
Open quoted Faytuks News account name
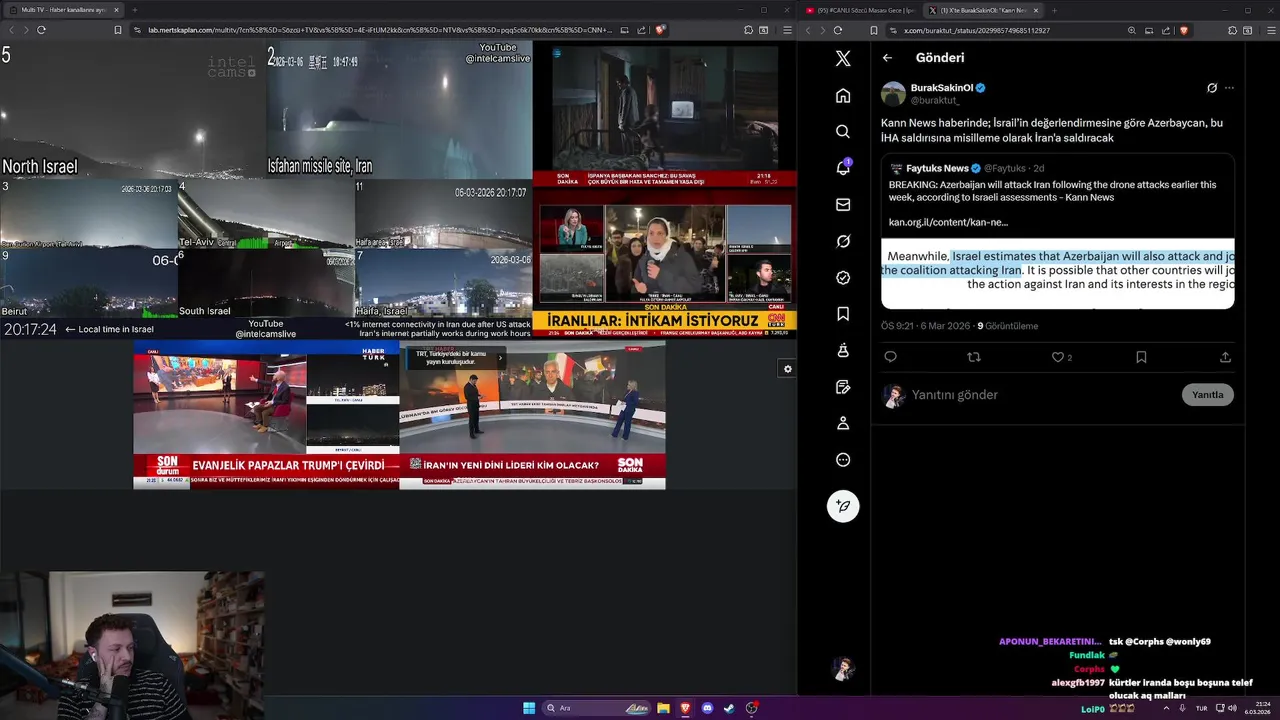point(937,168)
